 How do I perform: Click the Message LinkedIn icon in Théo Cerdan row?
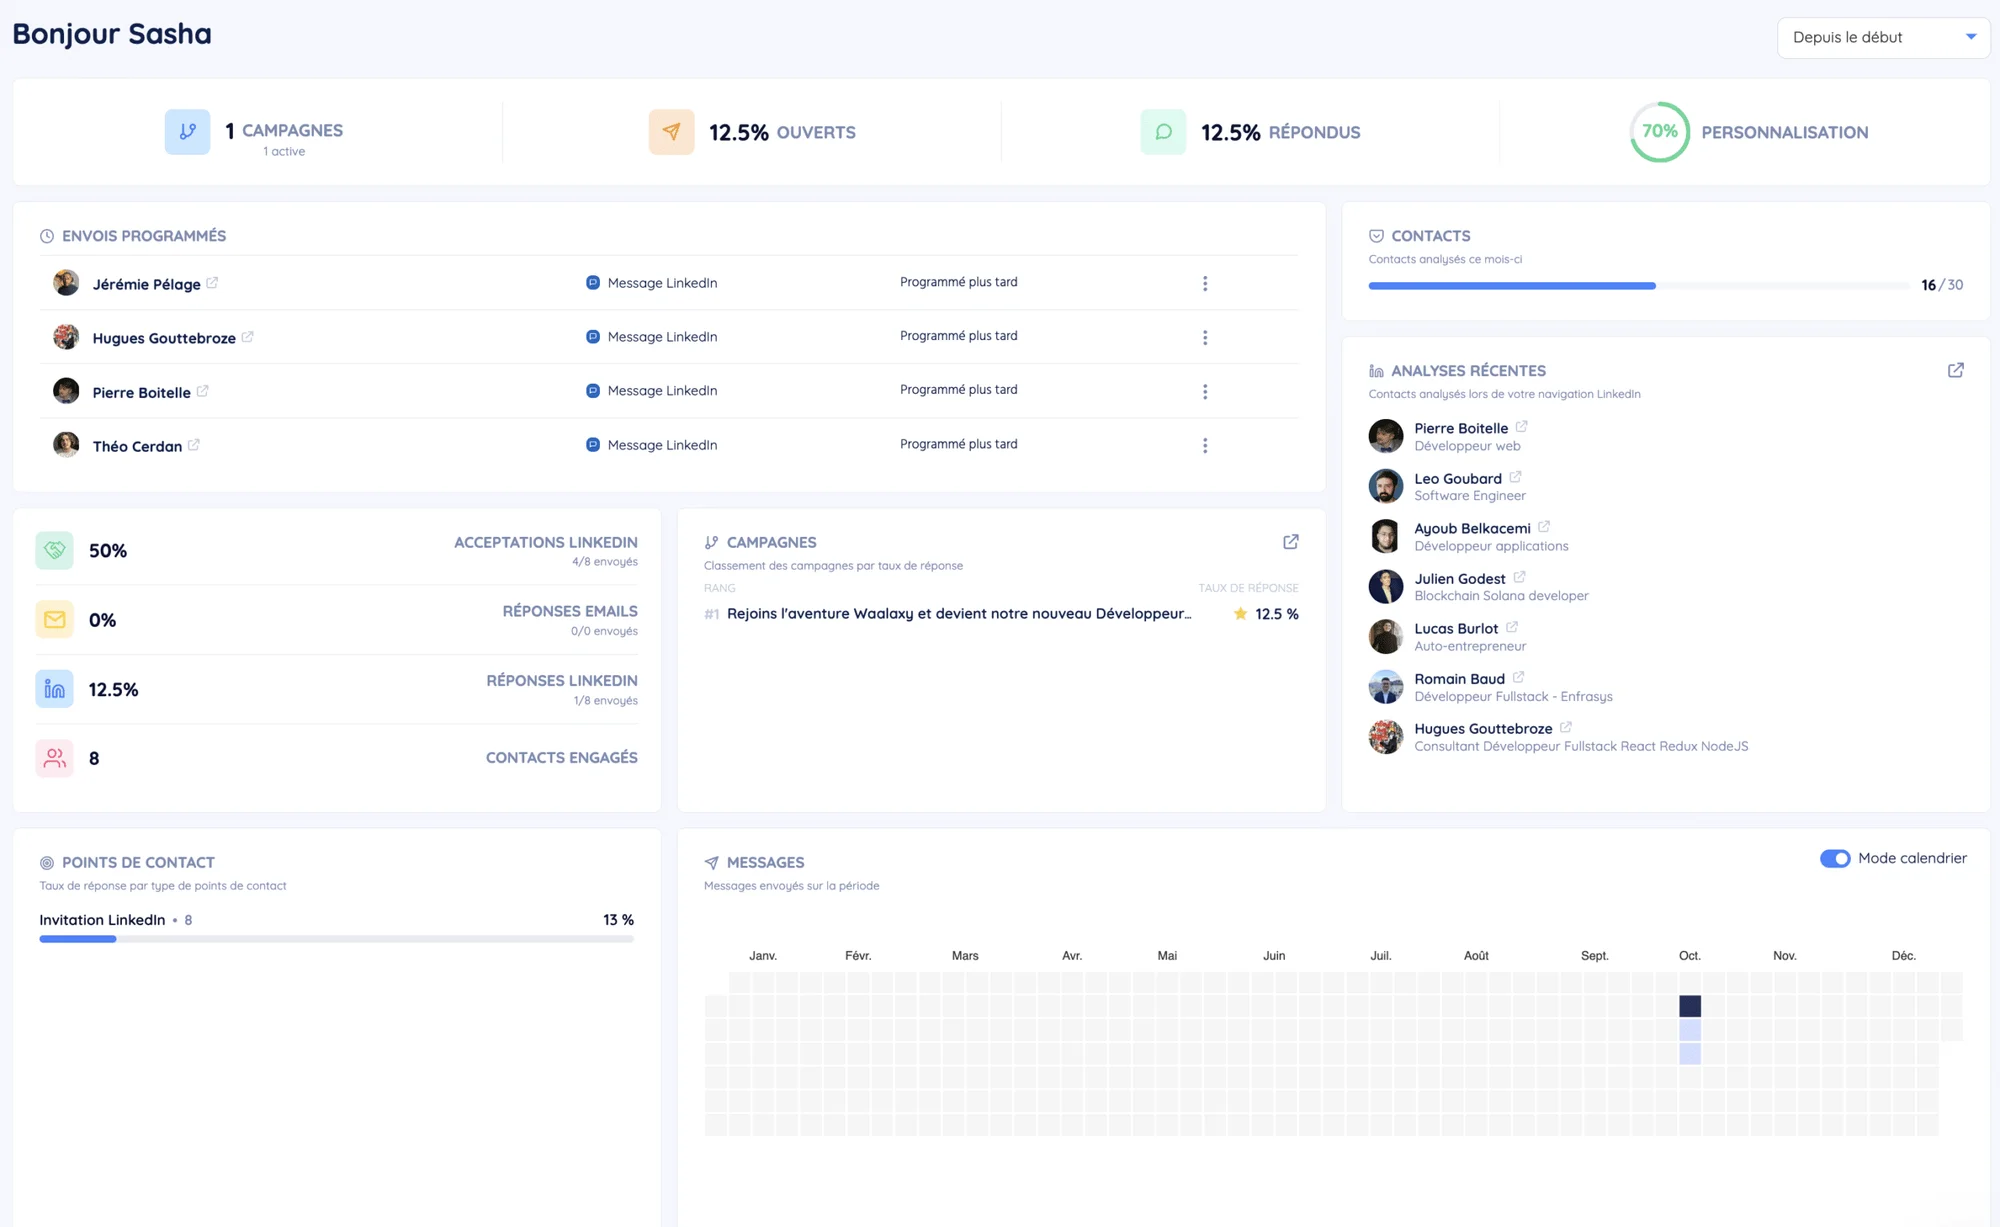(x=593, y=445)
